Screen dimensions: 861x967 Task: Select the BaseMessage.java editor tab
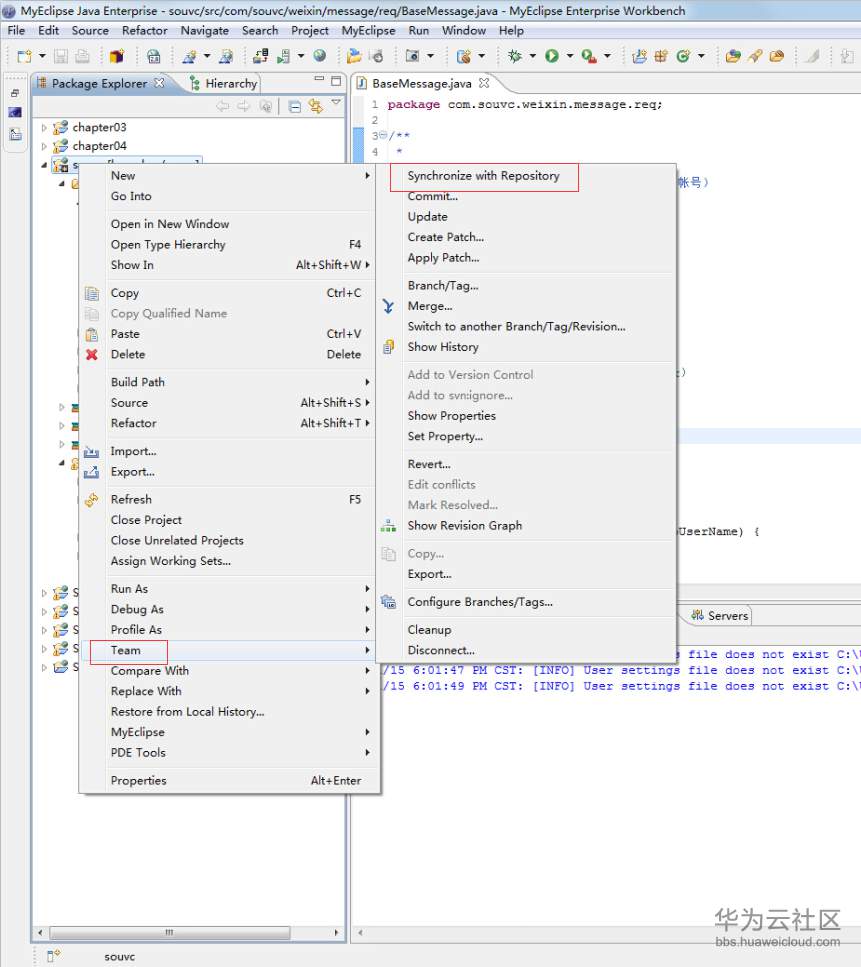pos(422,83)
